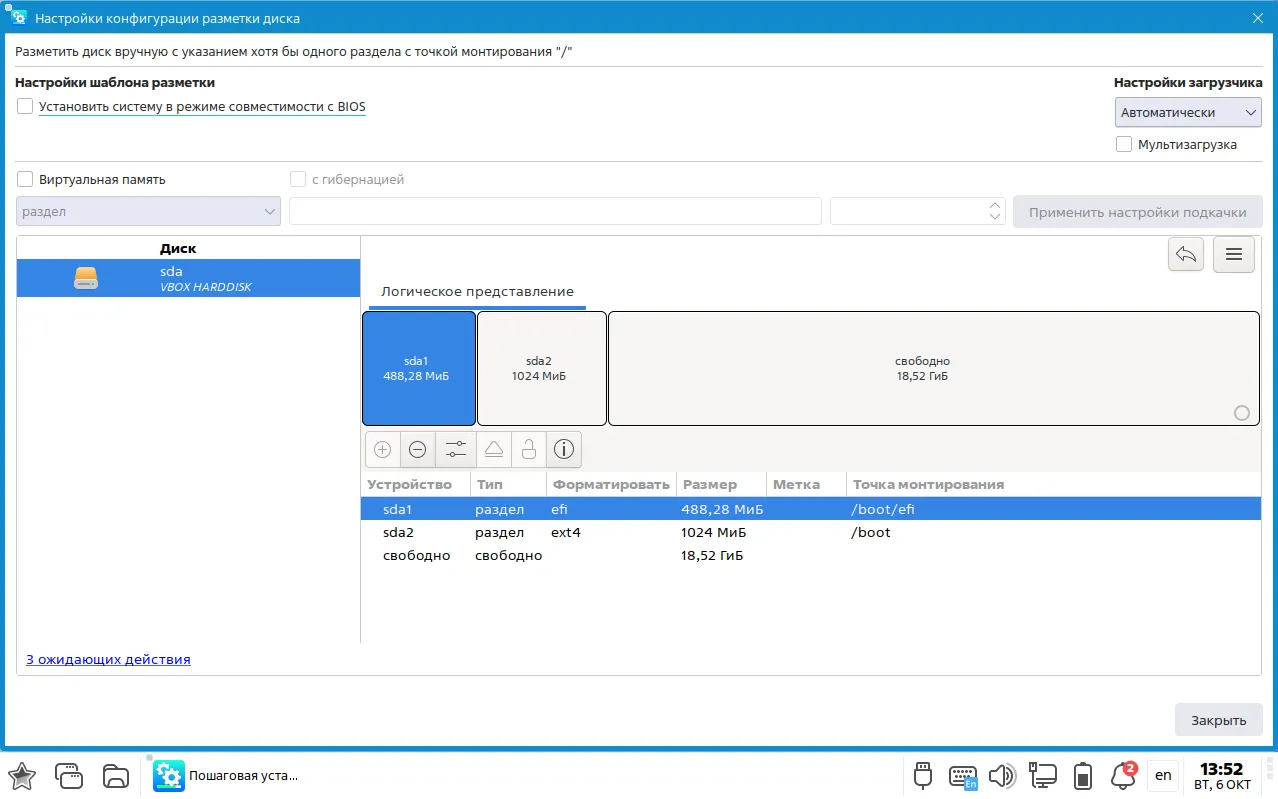Open the network connection tray icon
The image size is (1278, 799).
pyautogui.click(x=1043, y=775)
